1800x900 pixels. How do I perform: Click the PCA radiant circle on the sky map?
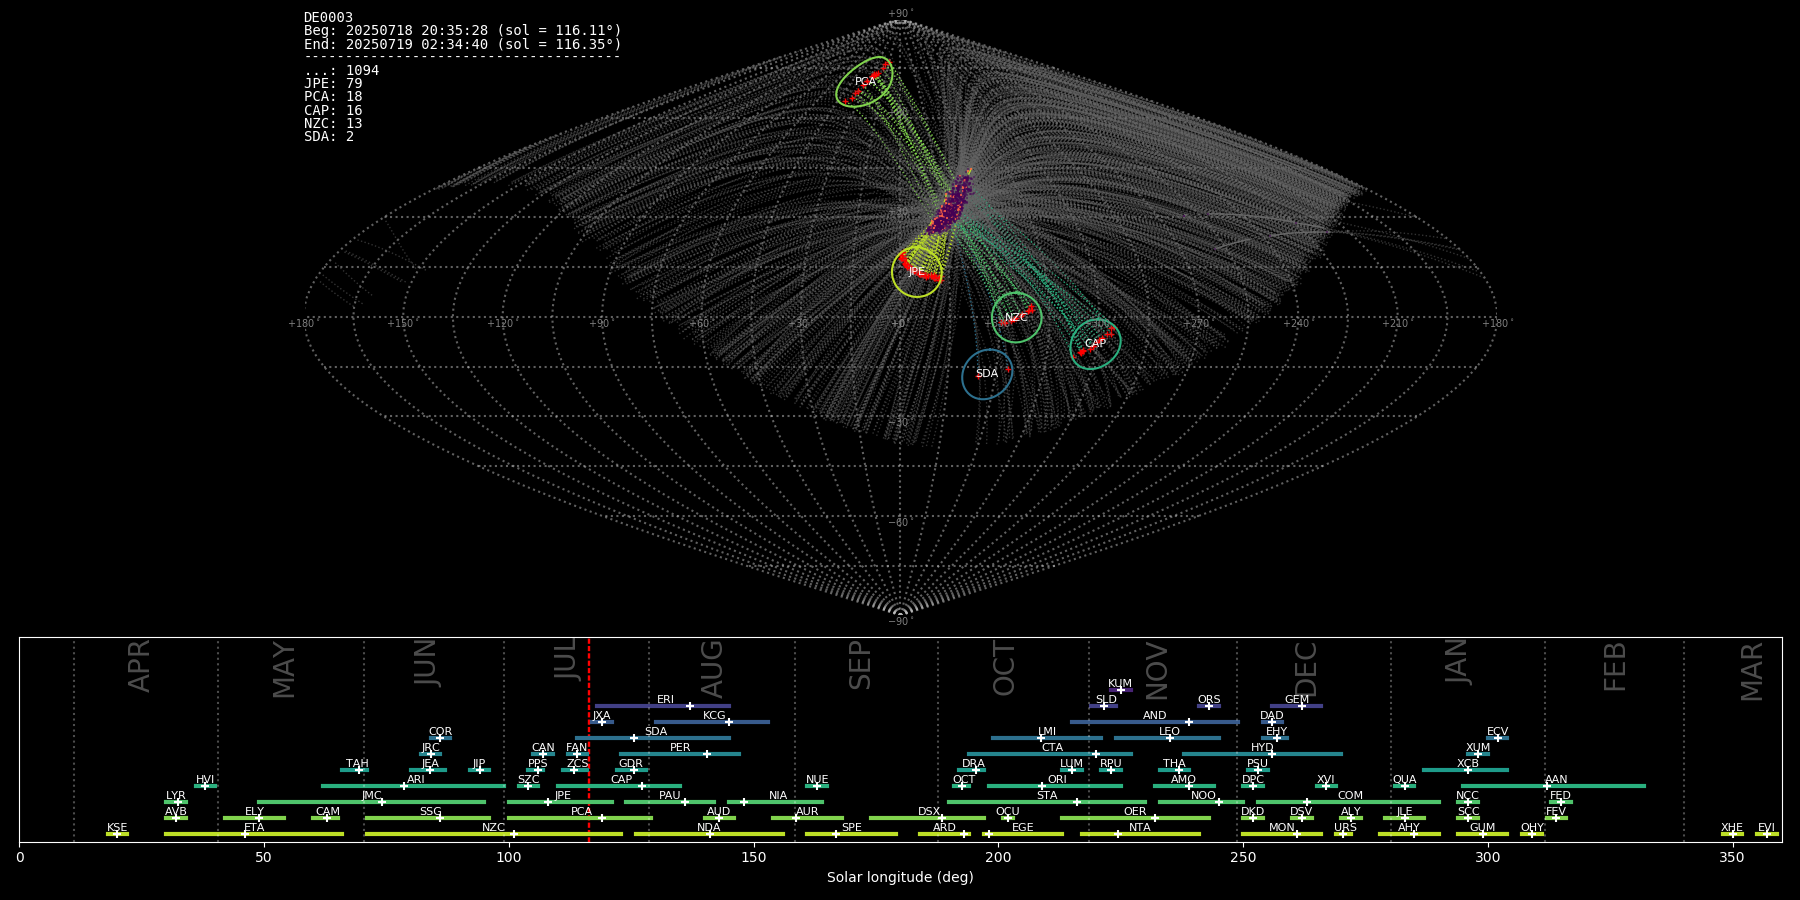(x=865, y=82)
